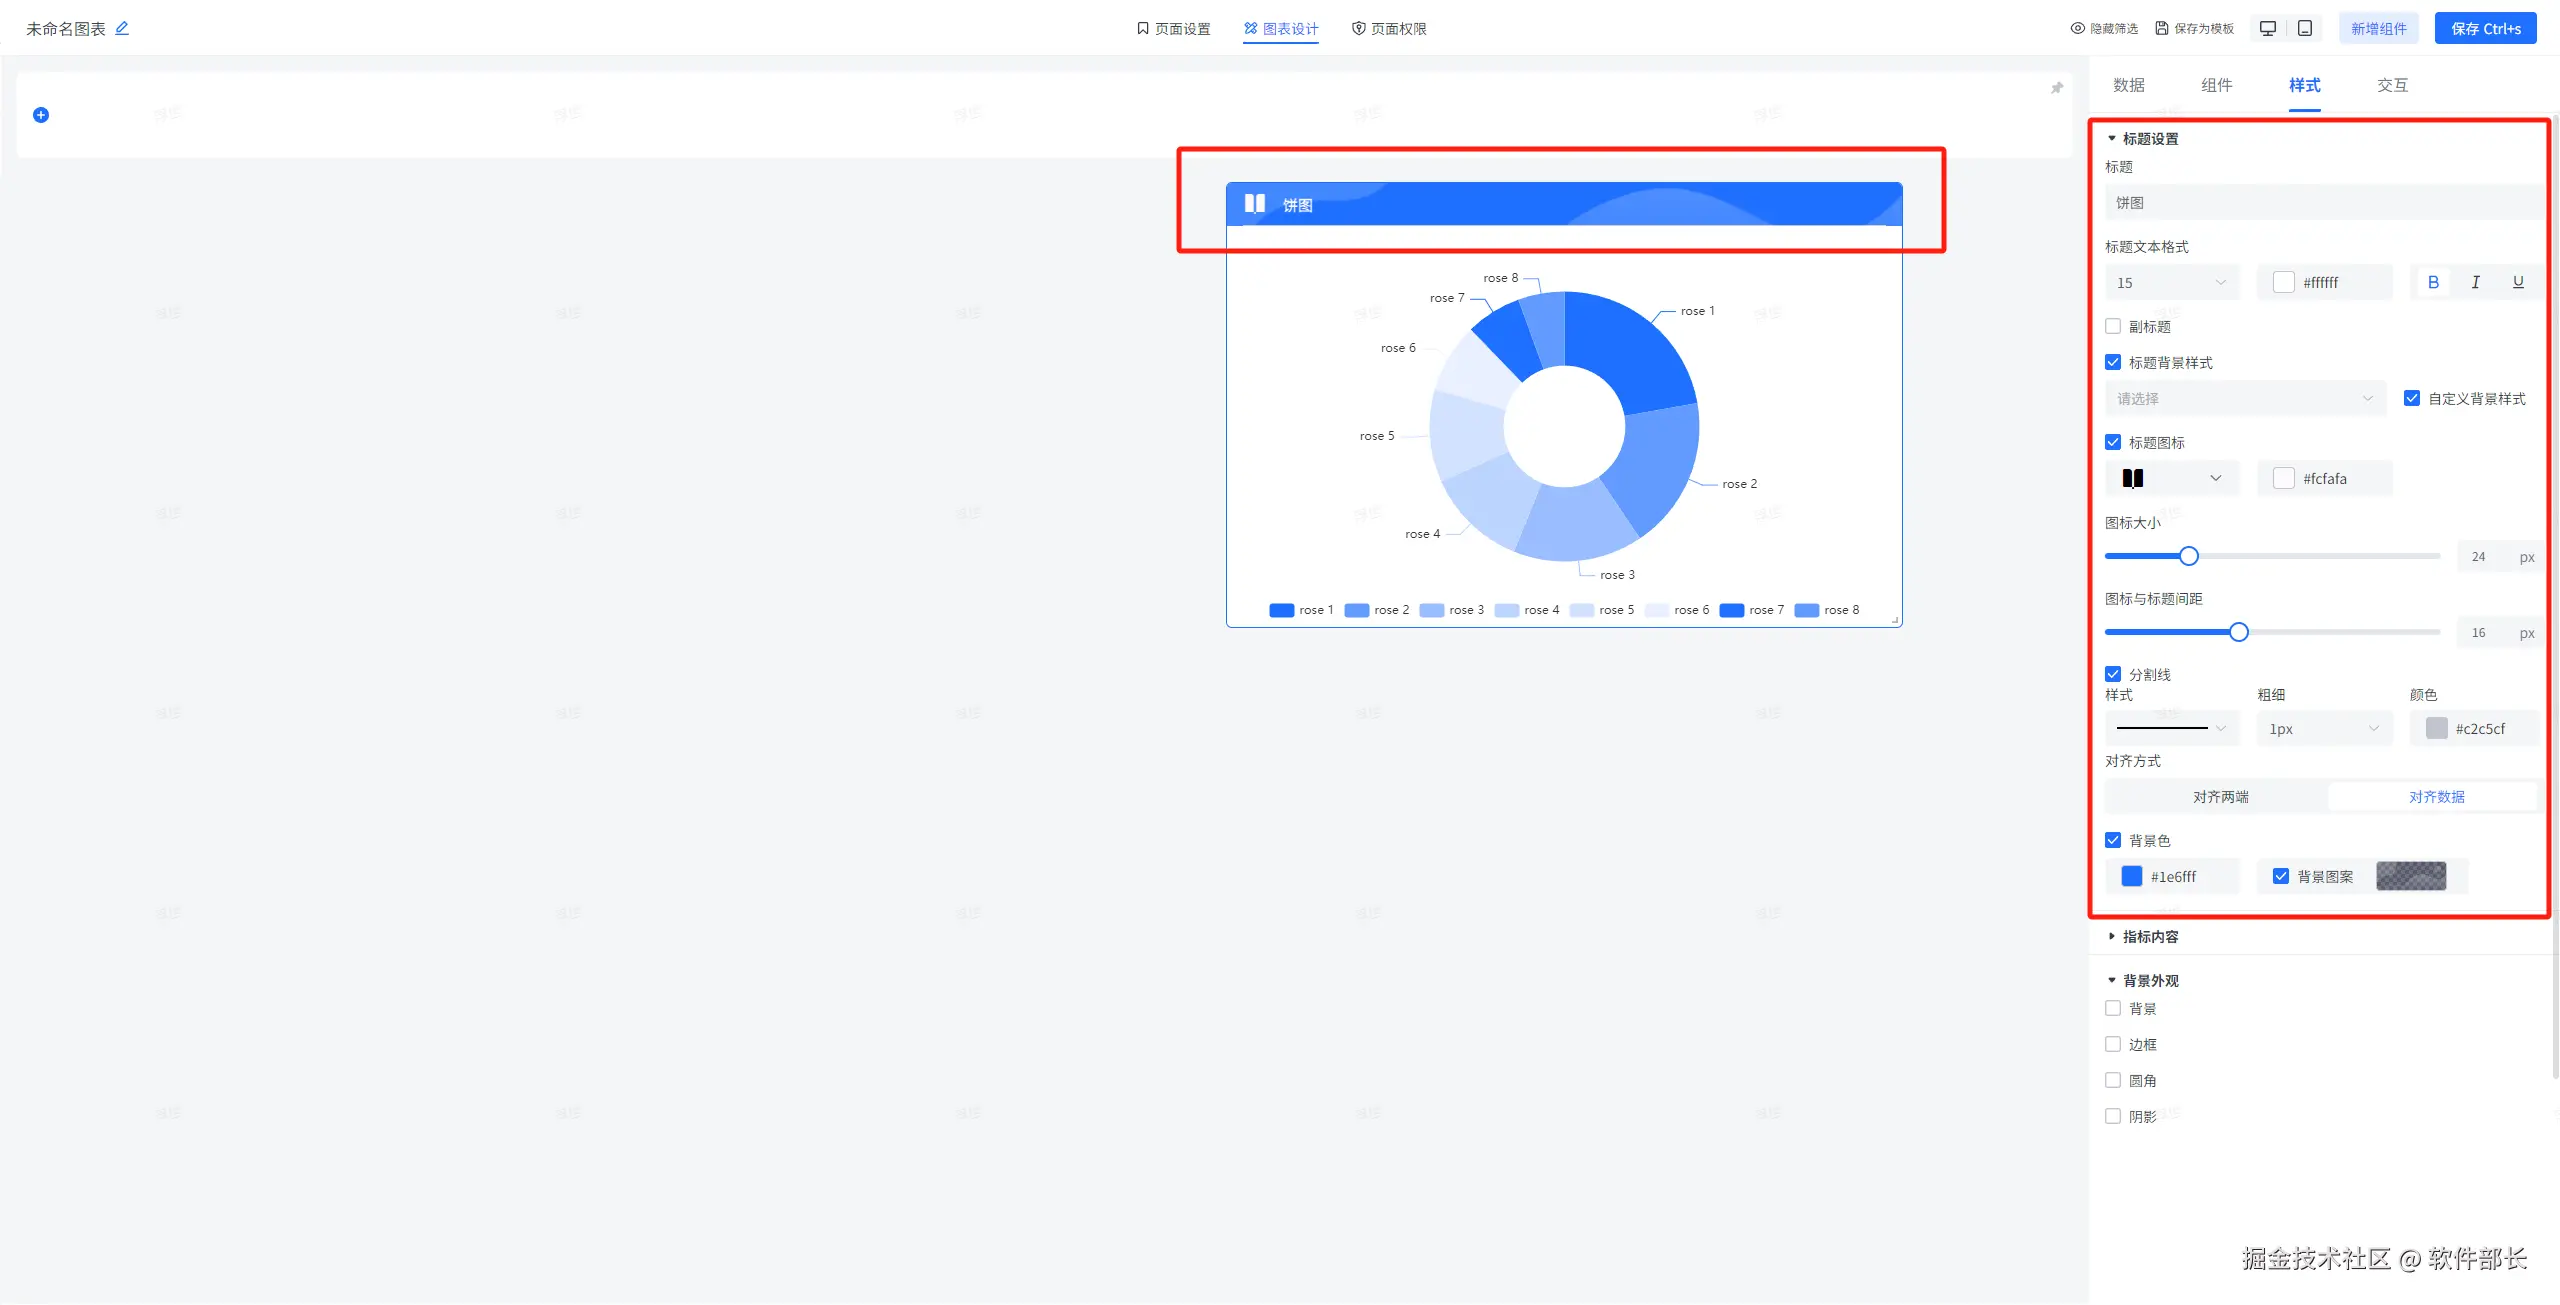Click the 新增组件 button
This screenshot has width=2560, height=1305.
[2378, 29]
